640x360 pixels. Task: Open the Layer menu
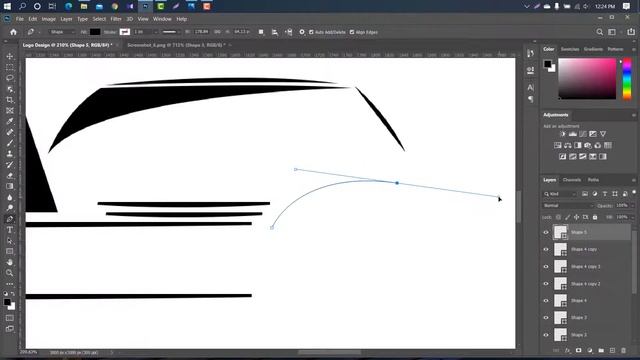(66, 19)
